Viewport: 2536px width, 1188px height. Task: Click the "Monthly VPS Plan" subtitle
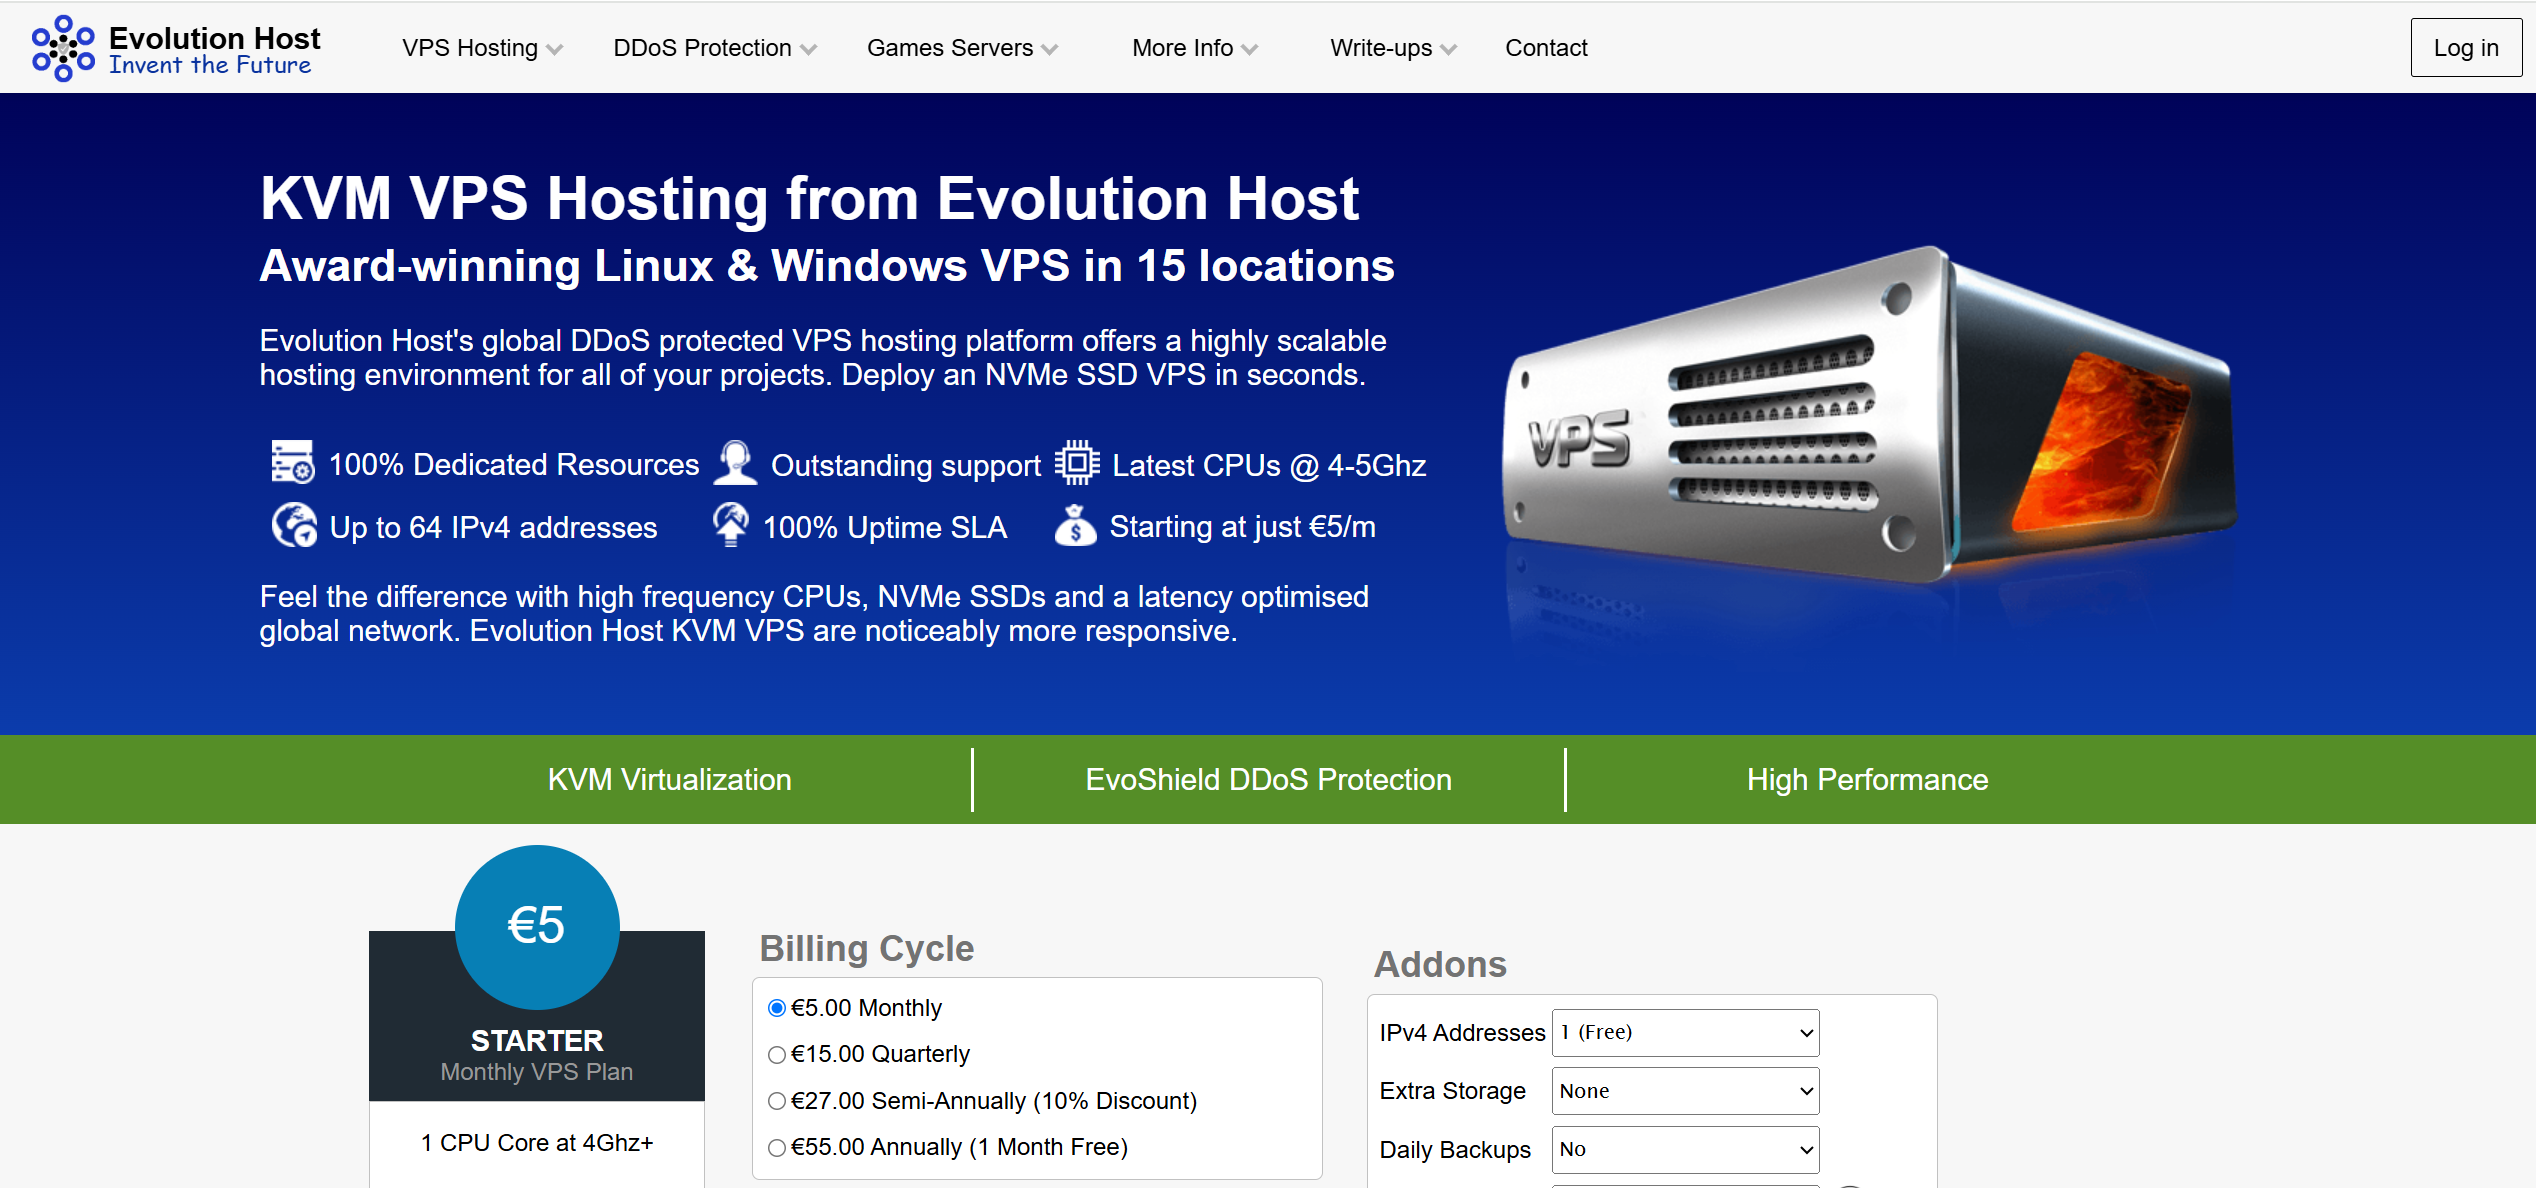(x=537, y=1072)
